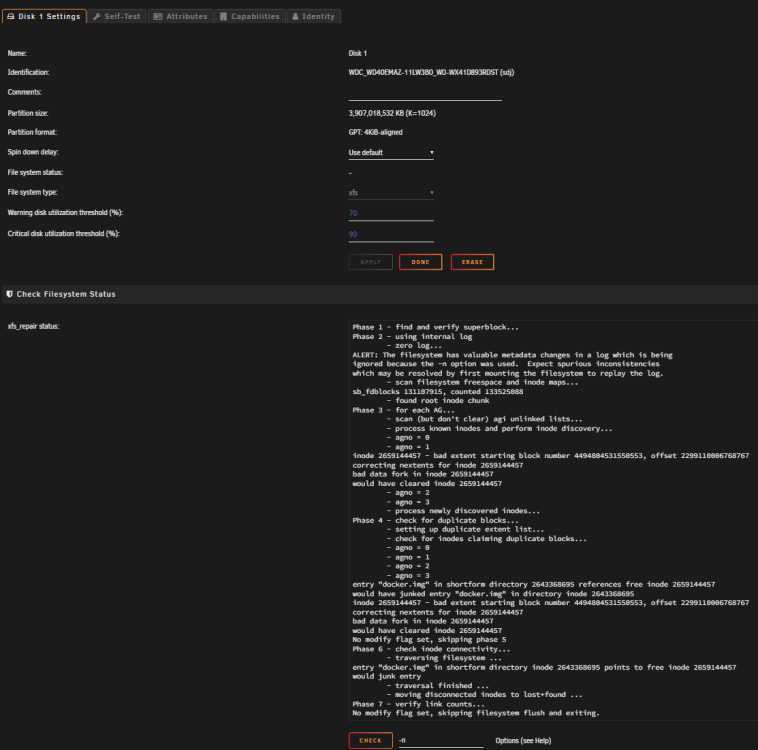Screen dimensions: 758x750
Task: Click the Done button
Action: (421, 262)
